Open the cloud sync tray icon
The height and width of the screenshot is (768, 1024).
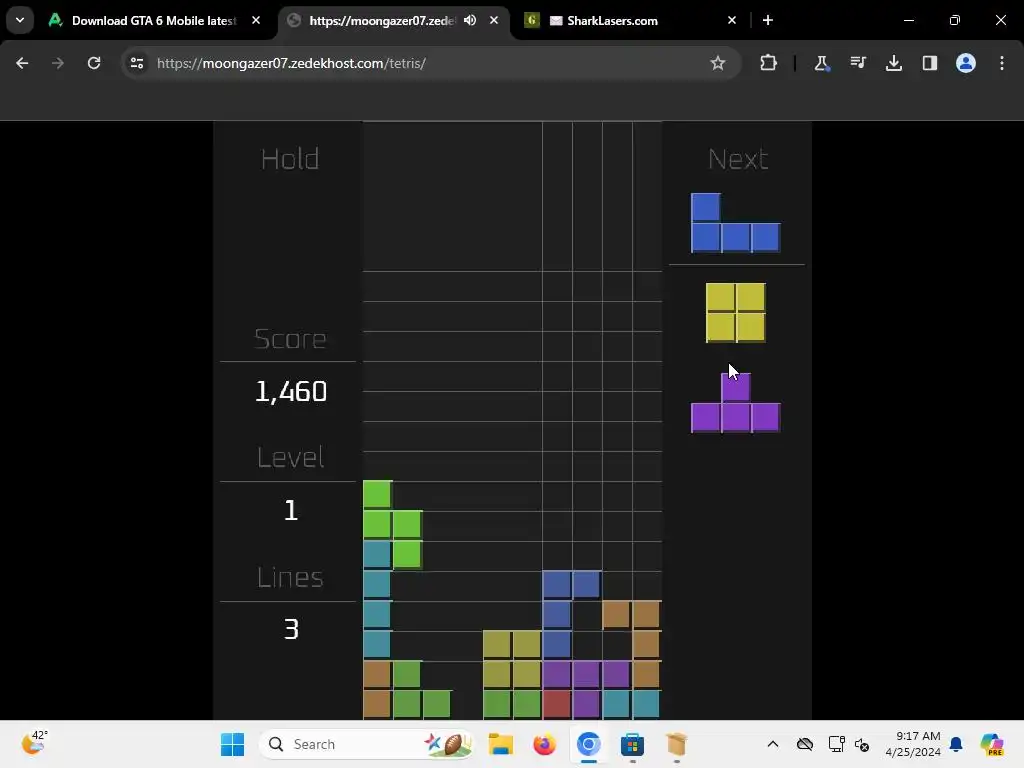pos(805,744)
